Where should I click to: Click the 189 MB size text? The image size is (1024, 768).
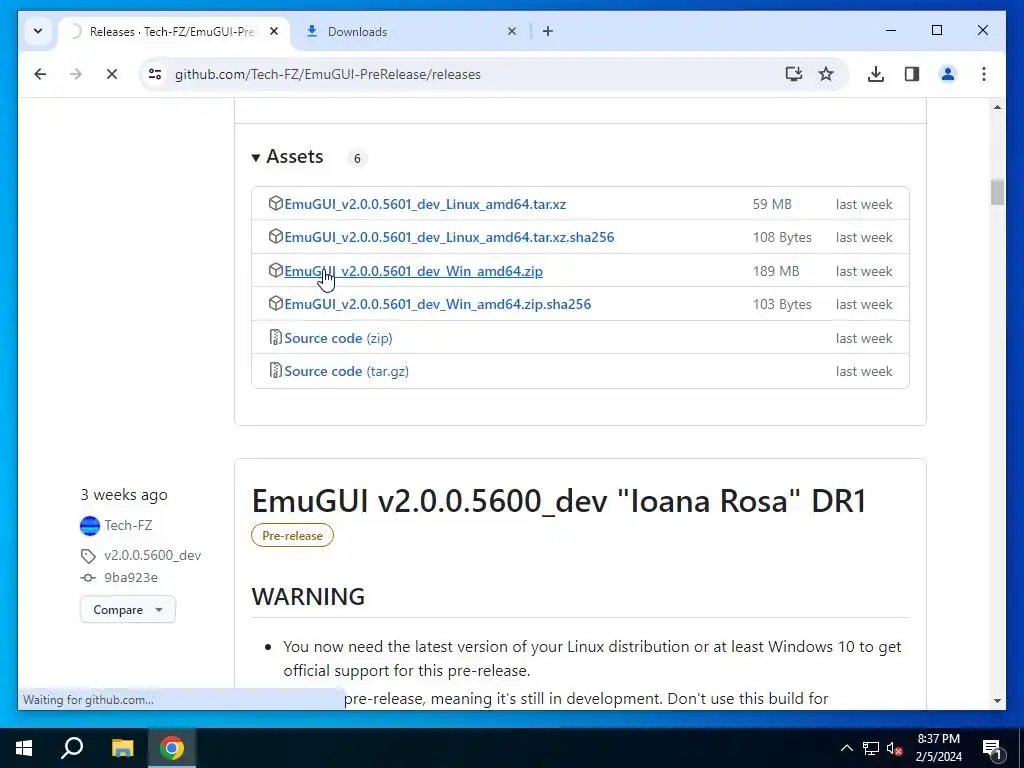tap(776, 271)
